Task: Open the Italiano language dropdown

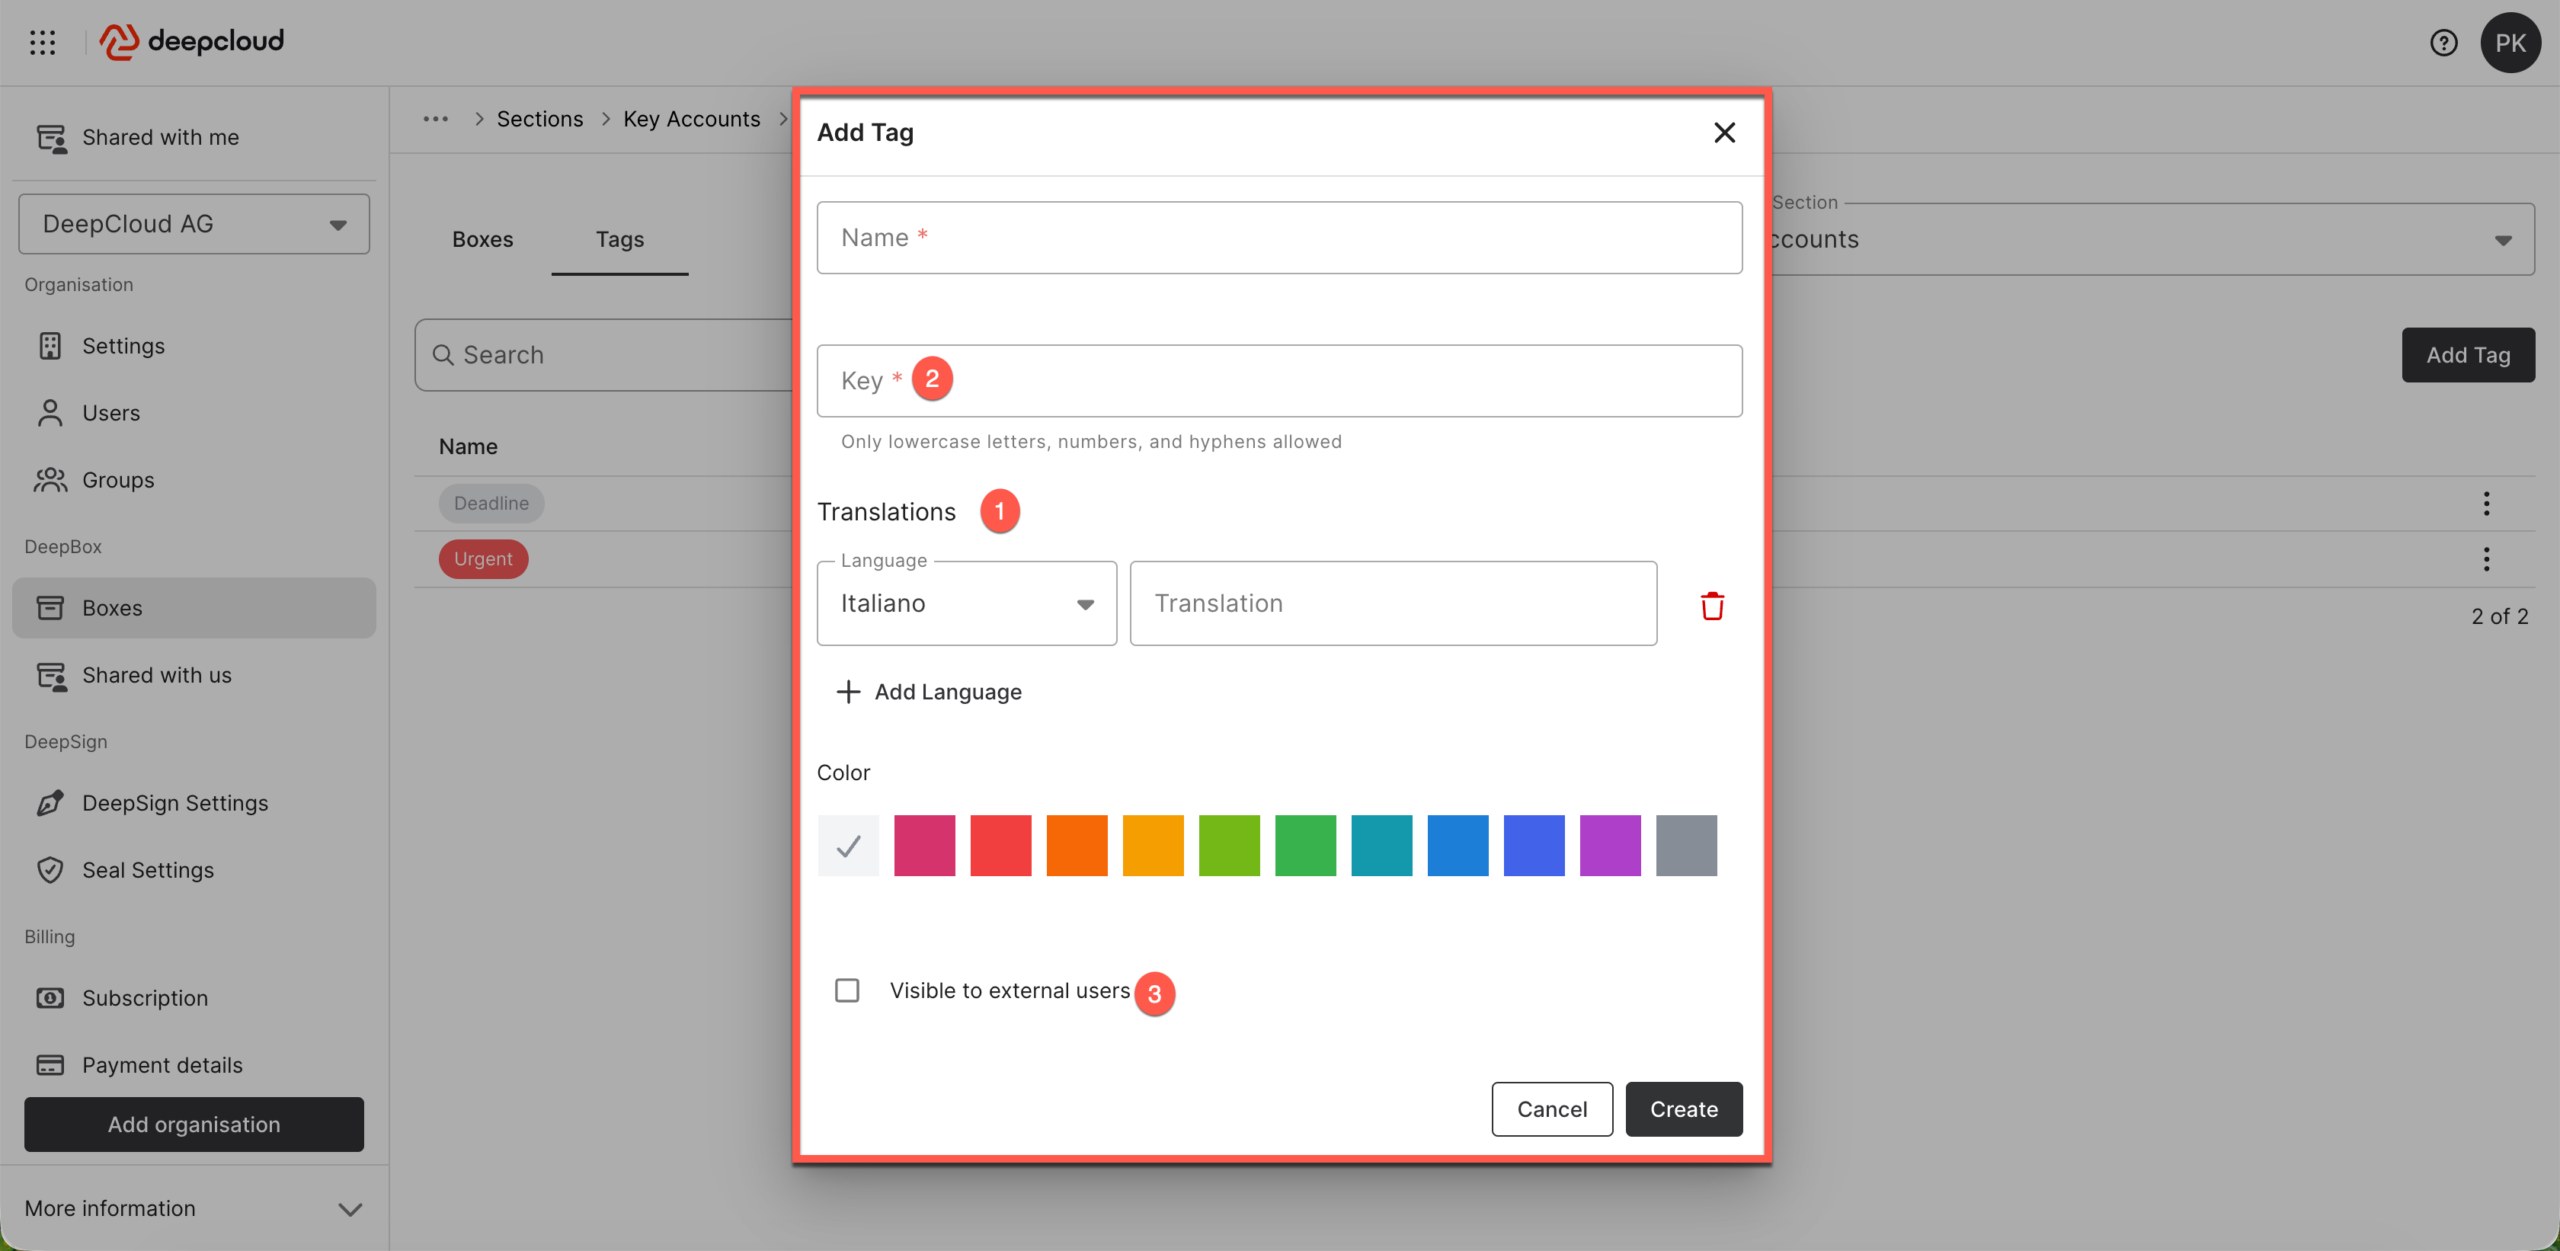Action: coord(966,604)
